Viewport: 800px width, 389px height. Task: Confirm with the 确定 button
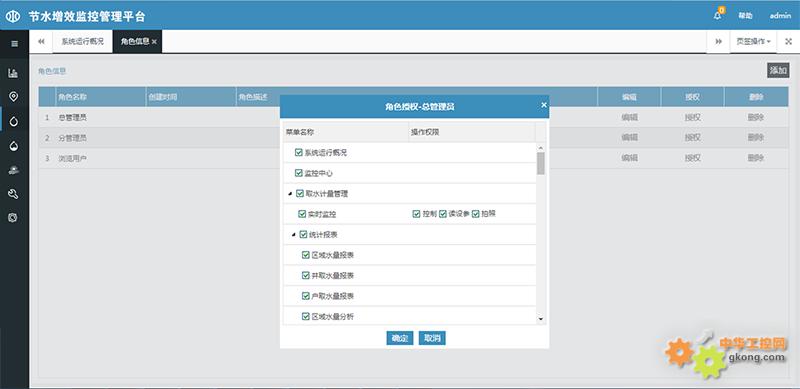point(399,338)
